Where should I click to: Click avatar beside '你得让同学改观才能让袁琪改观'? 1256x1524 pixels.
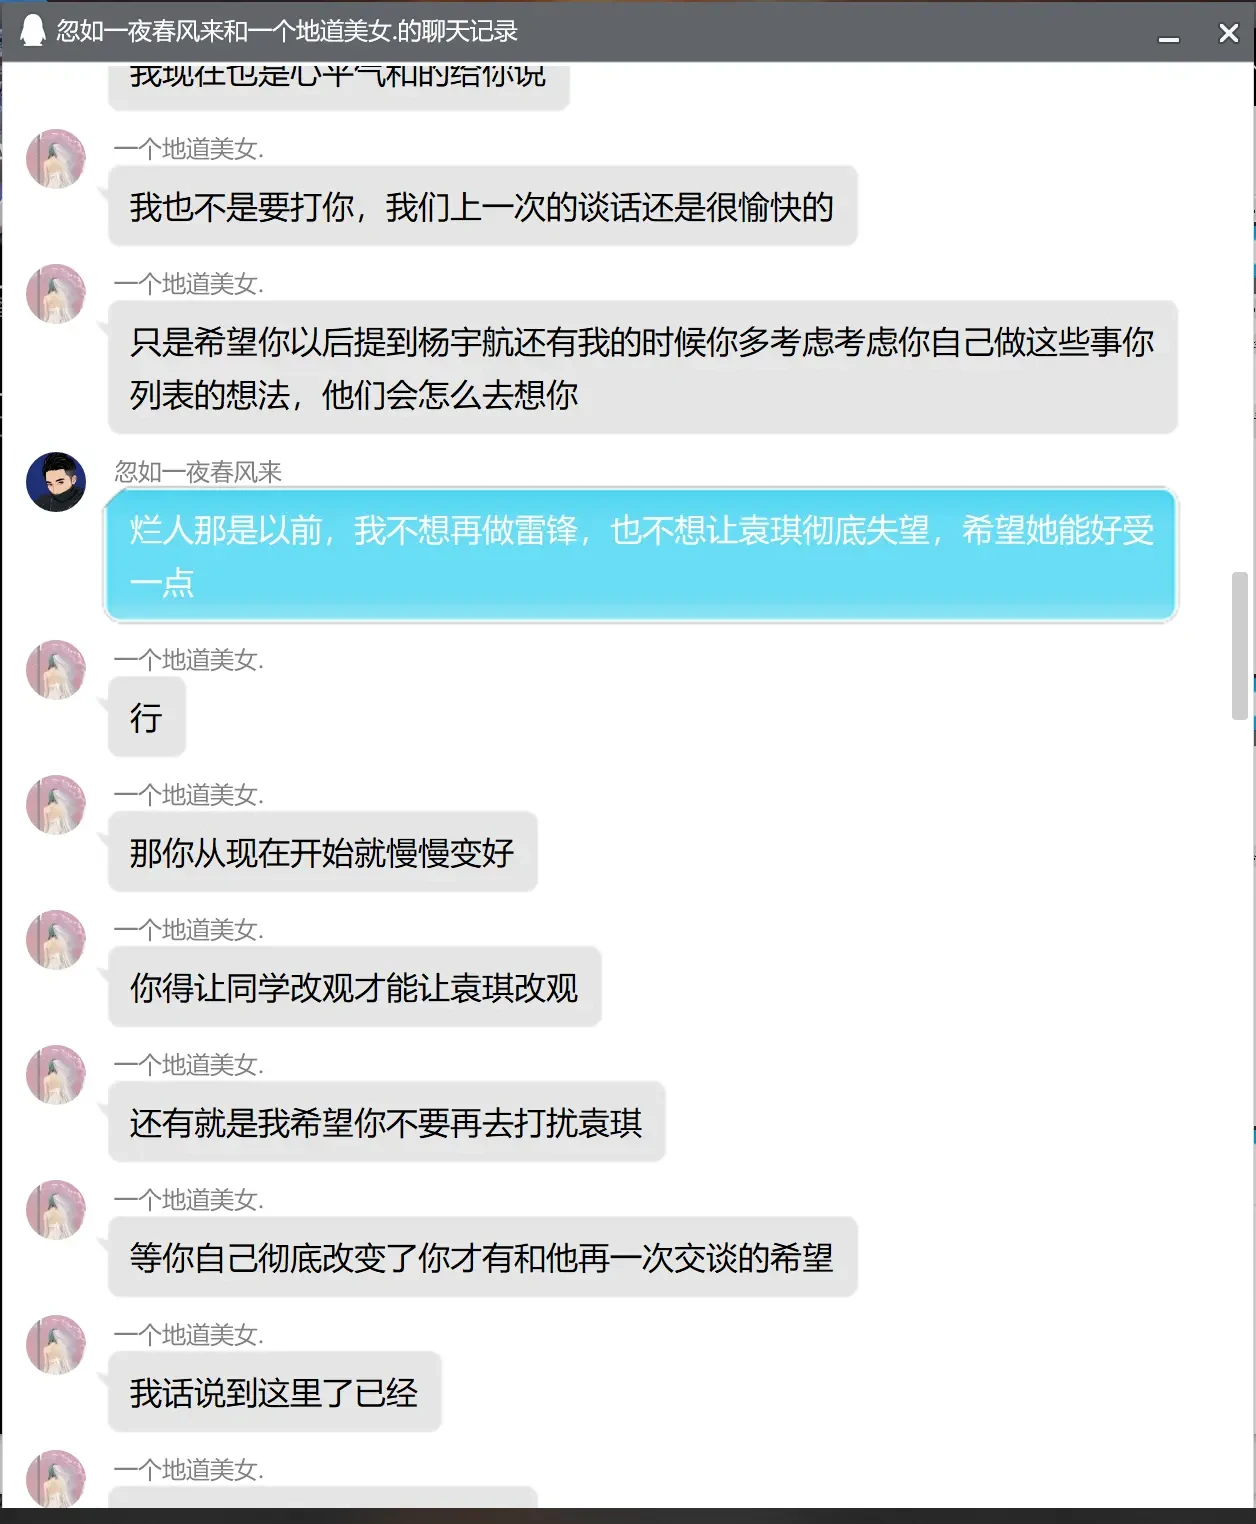(x=56, y=939)
